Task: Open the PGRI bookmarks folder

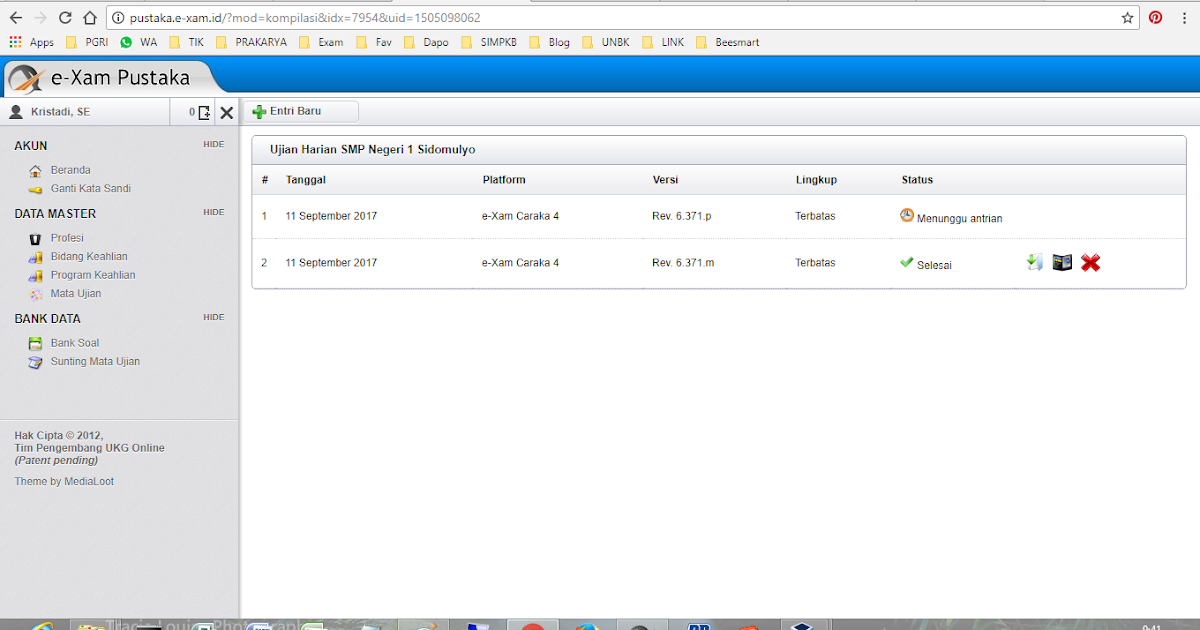Action: (86, 42)
